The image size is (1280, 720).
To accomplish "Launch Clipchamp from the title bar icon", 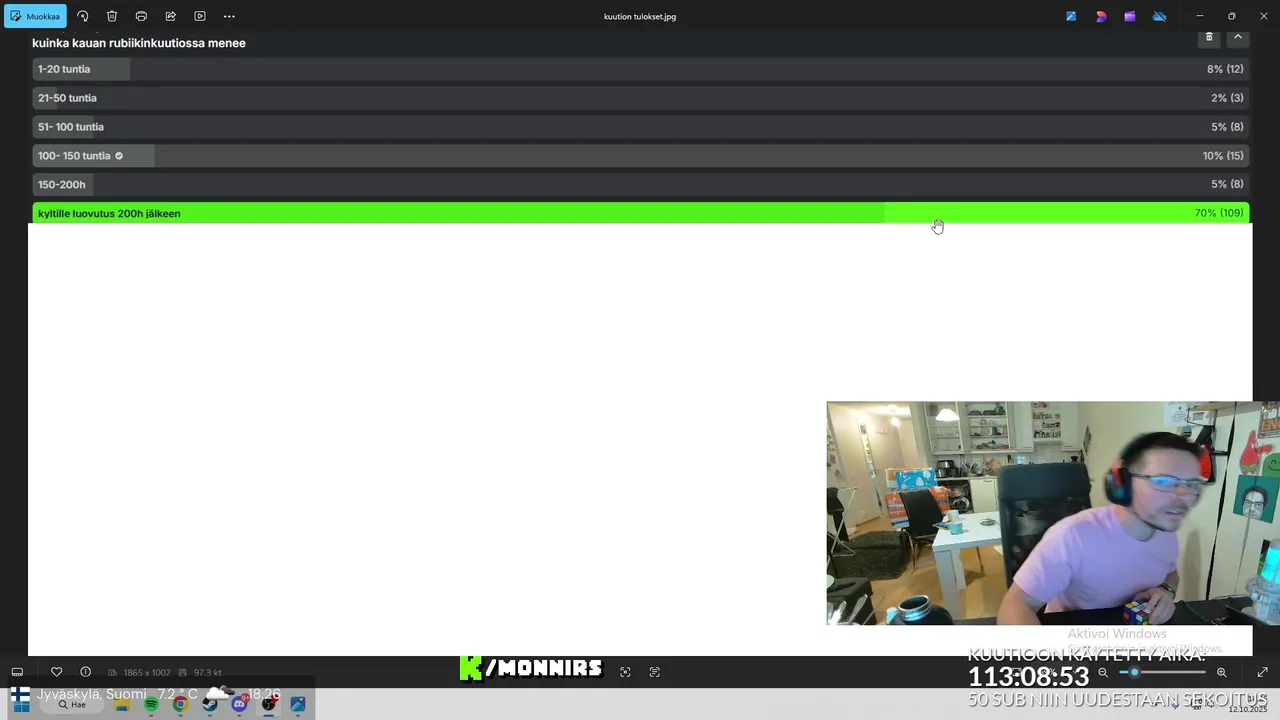I will click(1130, 16).
